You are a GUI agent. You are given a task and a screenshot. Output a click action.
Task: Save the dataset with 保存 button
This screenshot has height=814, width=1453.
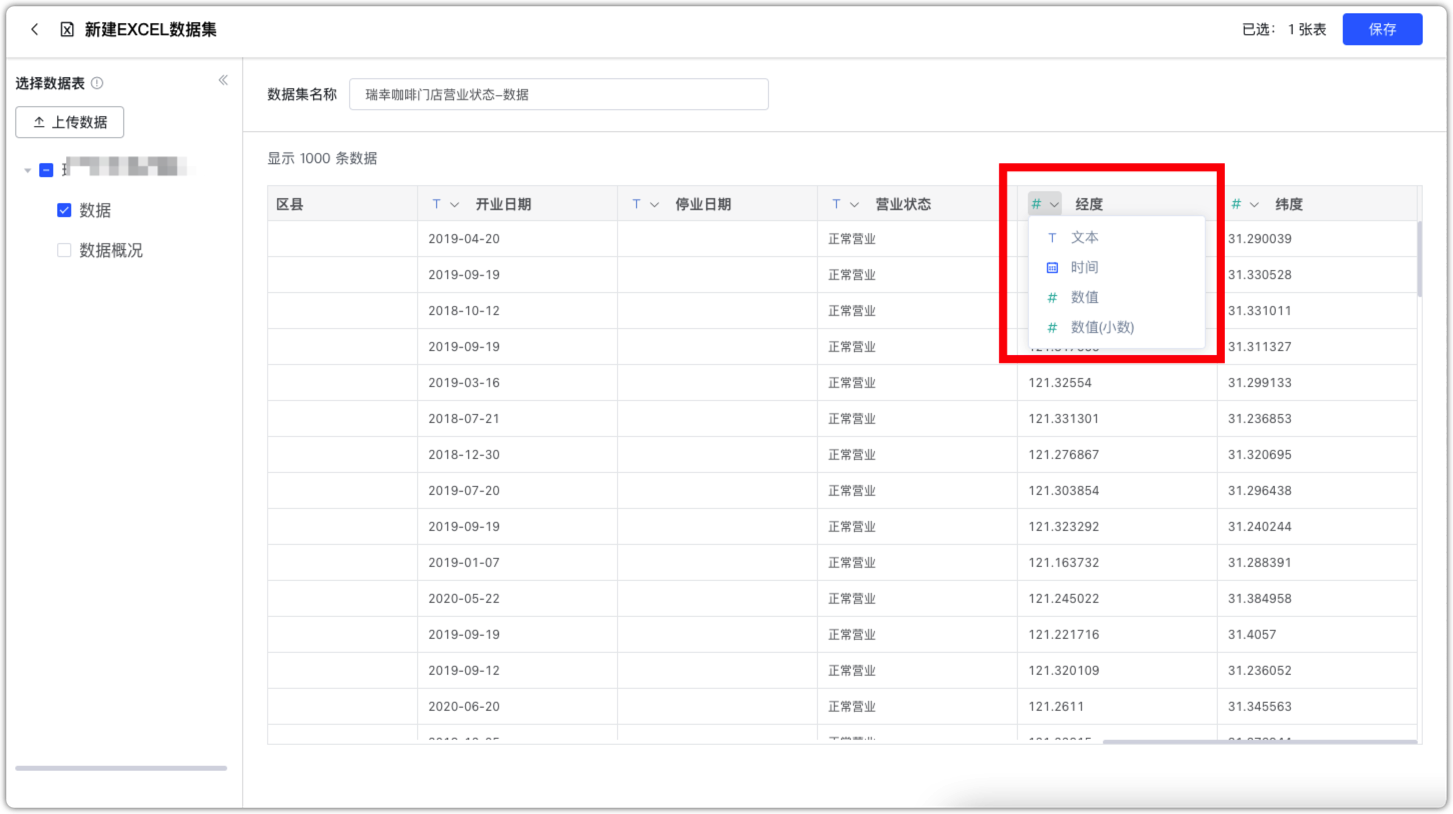[x=1382, y=30]
